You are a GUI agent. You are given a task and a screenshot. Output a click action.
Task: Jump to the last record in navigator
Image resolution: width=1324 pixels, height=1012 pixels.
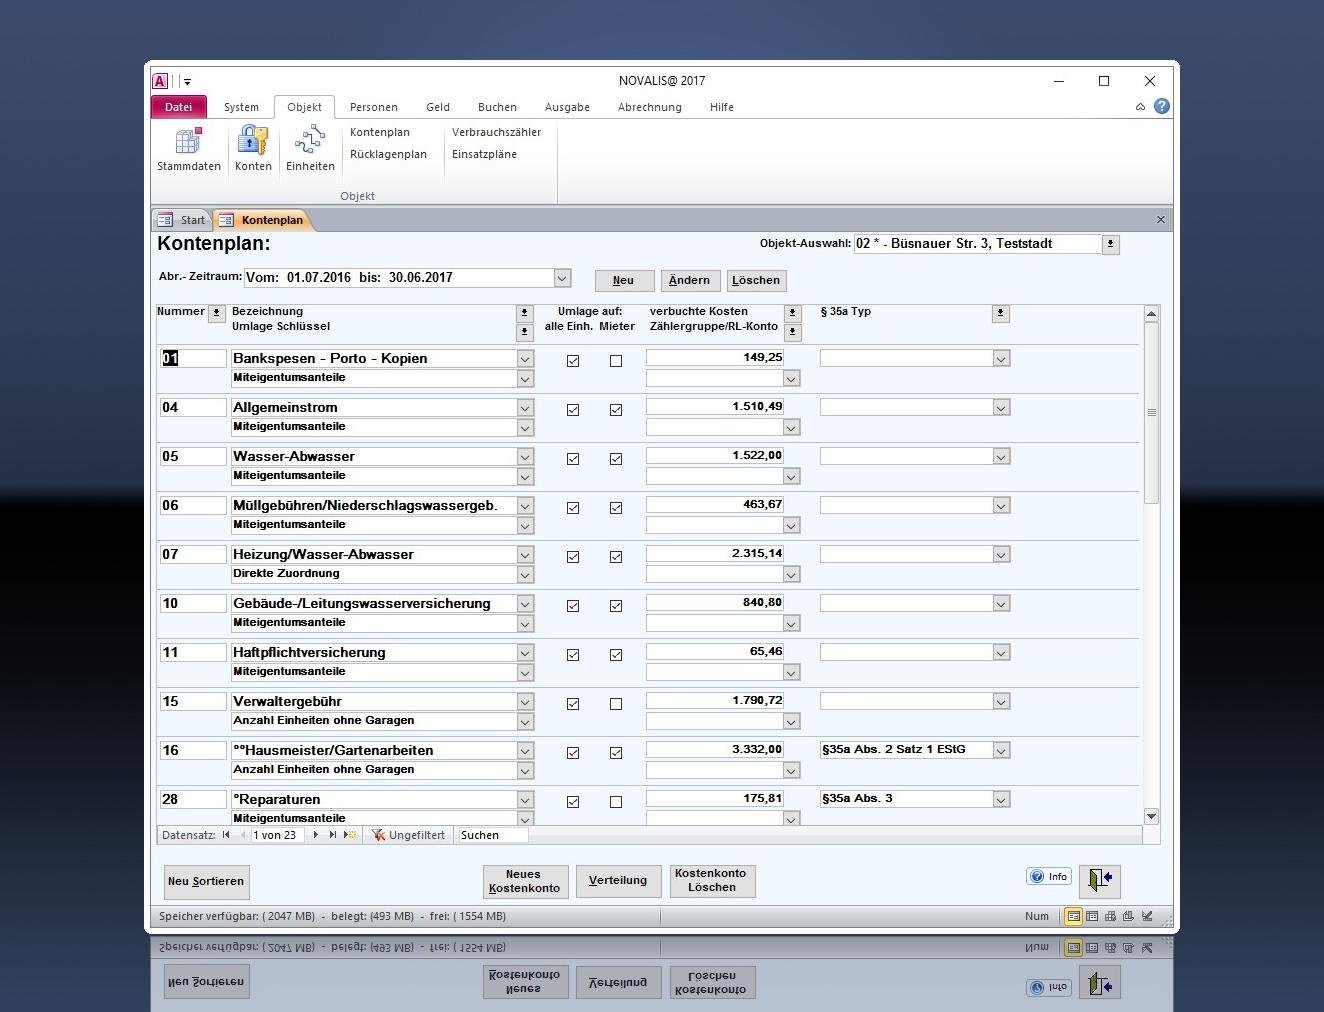click(x=333, y=835)
